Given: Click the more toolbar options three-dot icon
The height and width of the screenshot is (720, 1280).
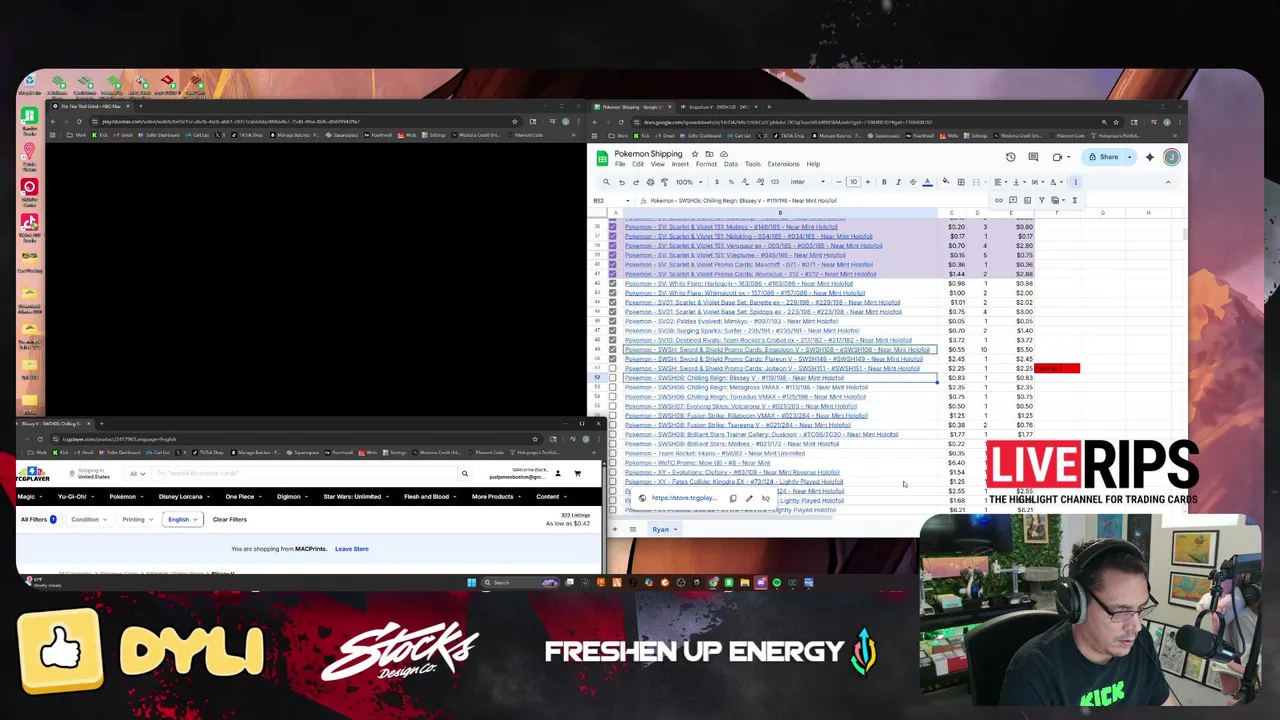Looking at the screenshot, I should click(1076, 182).
